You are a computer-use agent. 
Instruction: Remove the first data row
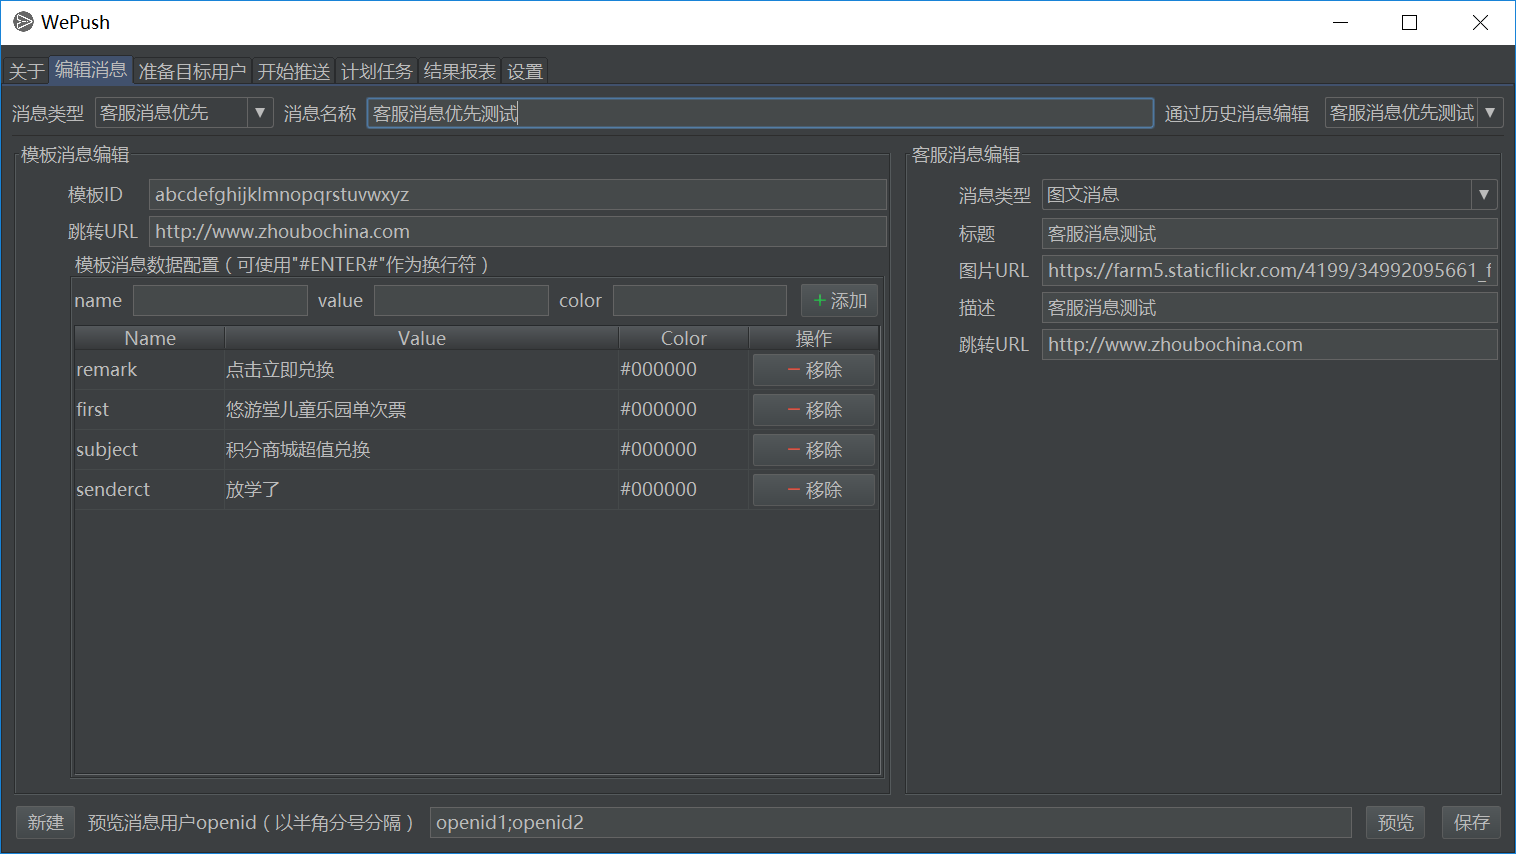coord(813,409)
